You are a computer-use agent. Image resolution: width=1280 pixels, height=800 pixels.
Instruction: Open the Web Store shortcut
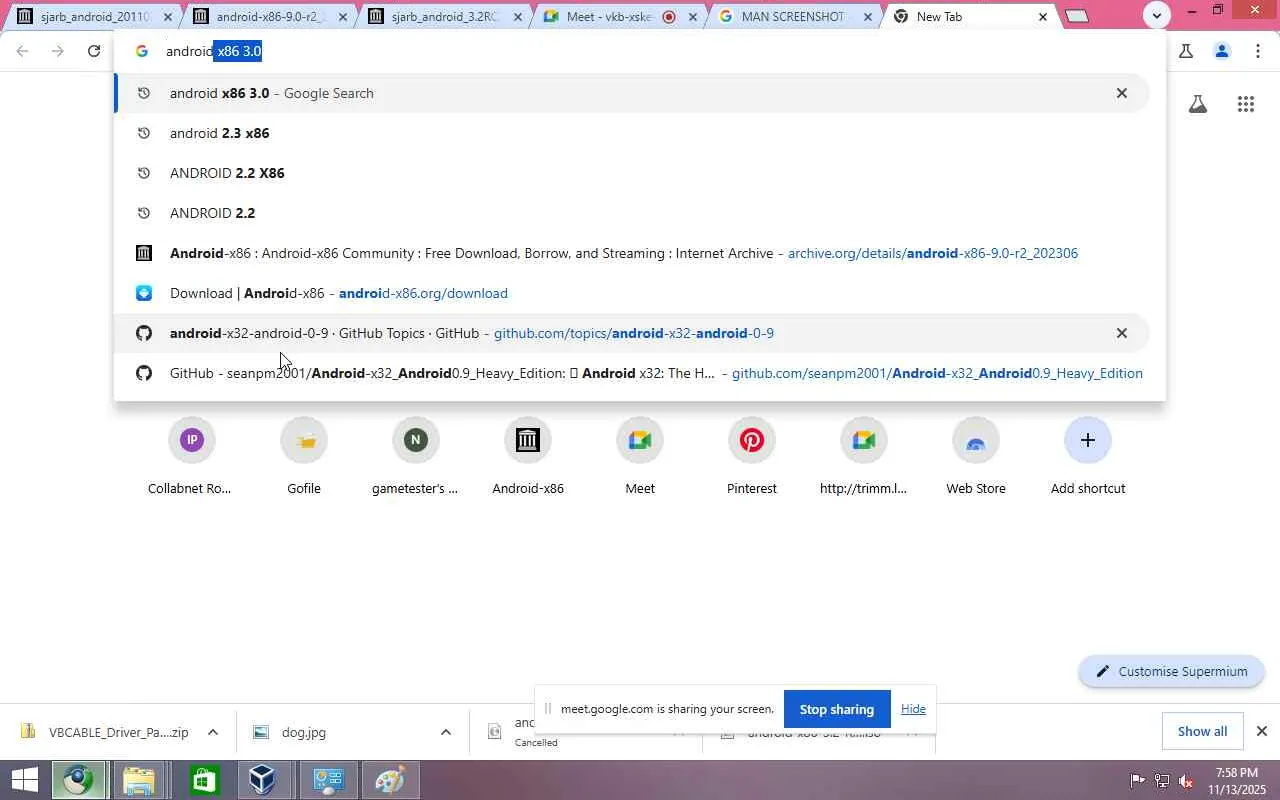click(x=976, y=457)
